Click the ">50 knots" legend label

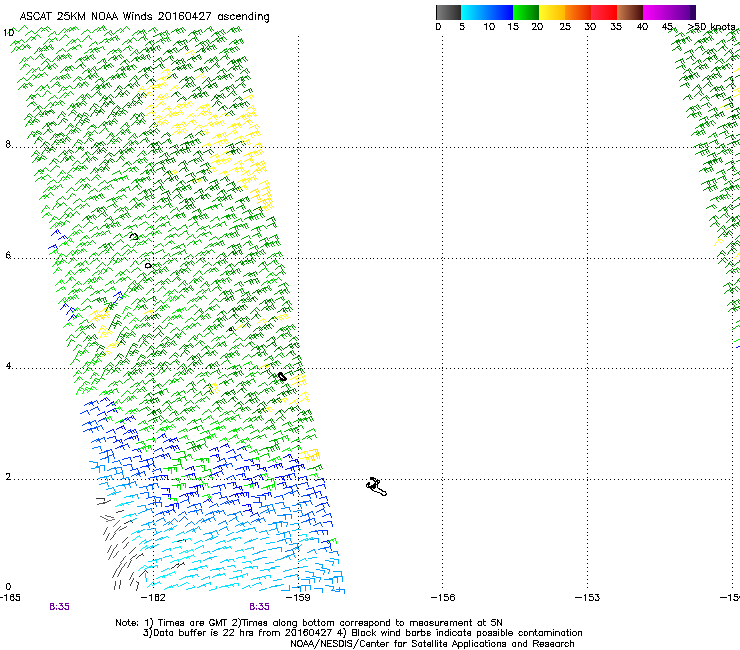coord(712,27)
